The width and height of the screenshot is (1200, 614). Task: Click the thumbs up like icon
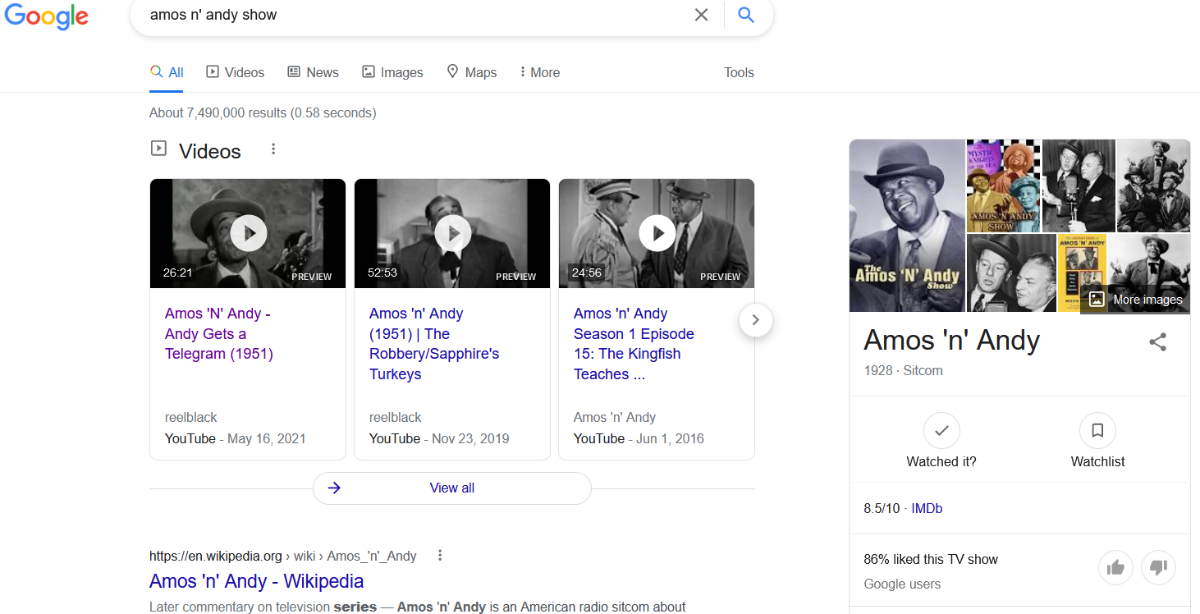coord(1115,568)
